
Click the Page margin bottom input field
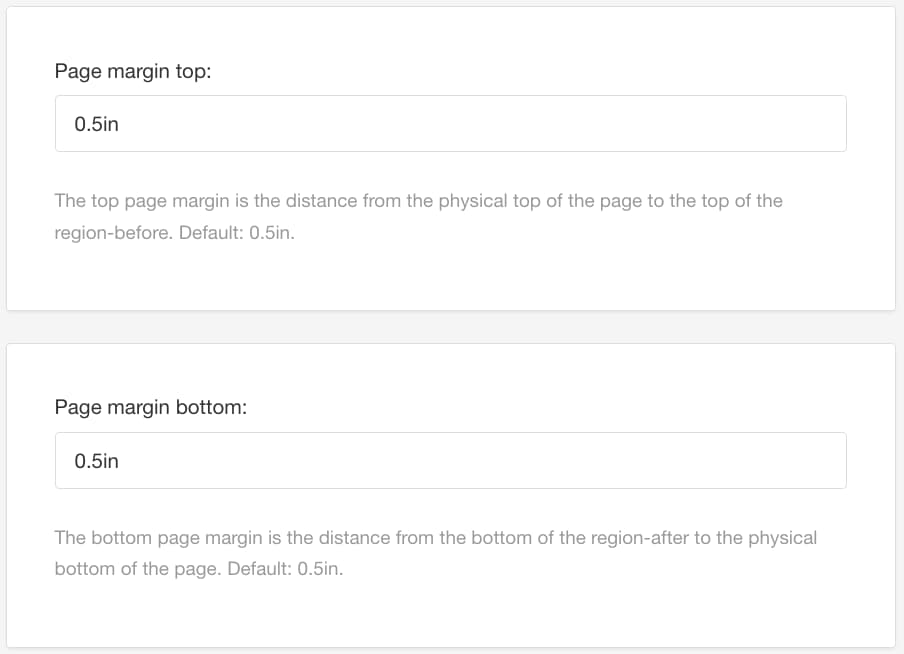click(x=450, y=460)
